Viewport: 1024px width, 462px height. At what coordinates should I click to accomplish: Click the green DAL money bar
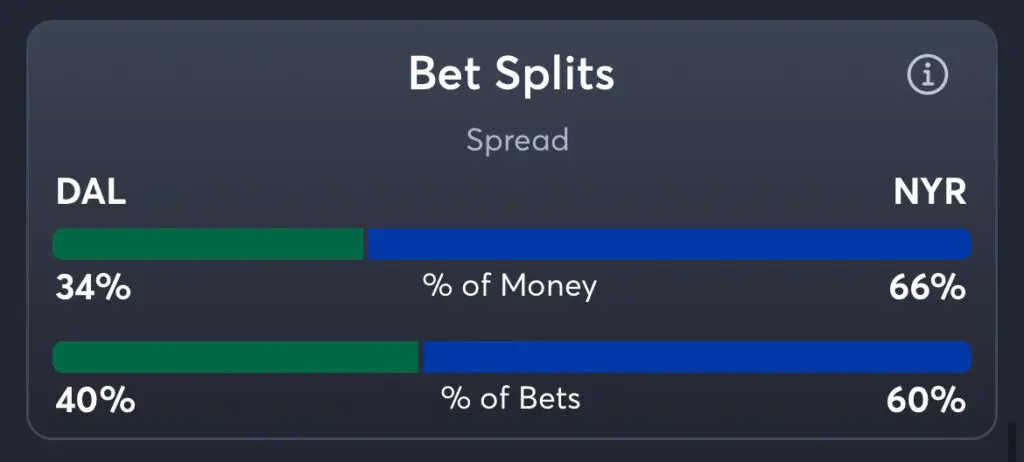click(x=208, y=244)
